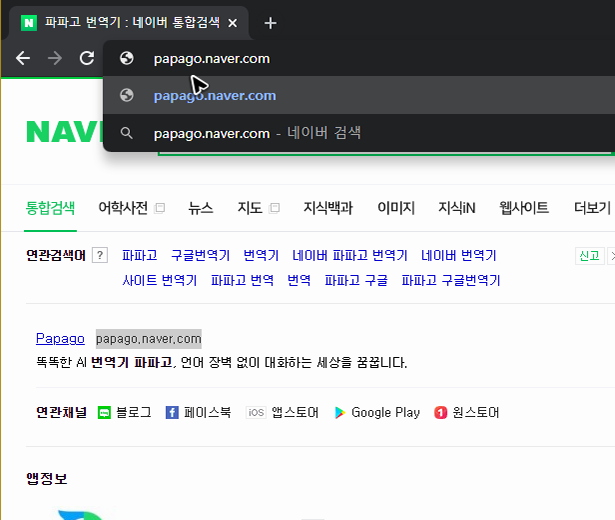Screen dimensions: 615x520
Task: Close the 파파고 번역기 tab
Action: coord(233,23)
